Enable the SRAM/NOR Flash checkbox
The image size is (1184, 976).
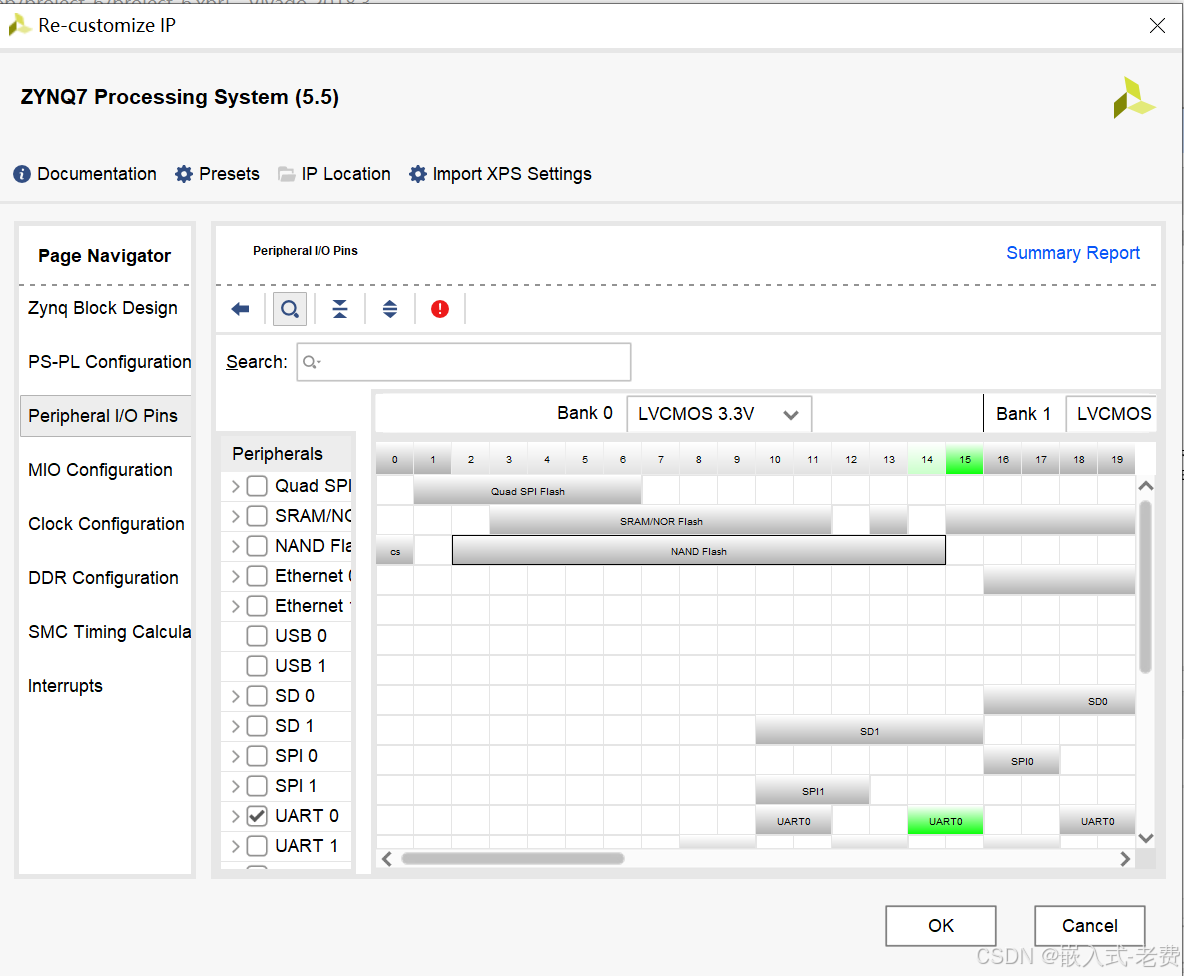[257, 516]
